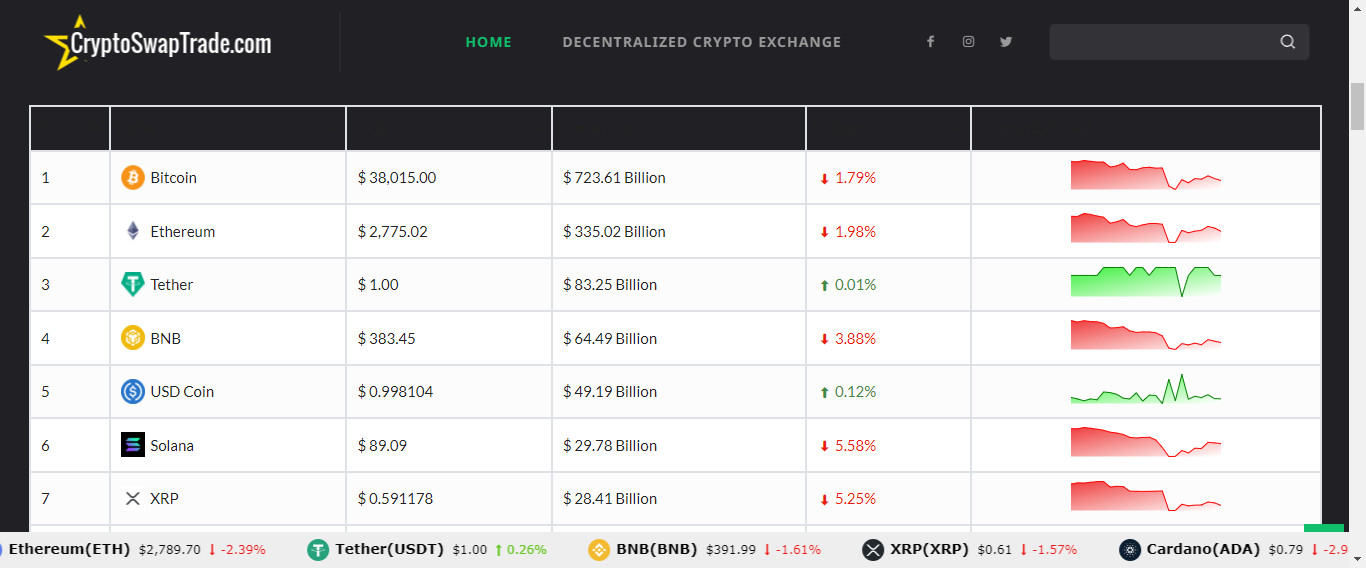Screen dimensions: 1366x568
Task: Click the USD Coin icon
Action: point(133,392)
